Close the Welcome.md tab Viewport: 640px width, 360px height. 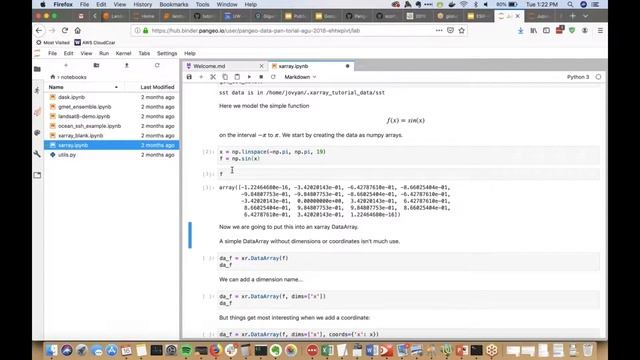262,66
